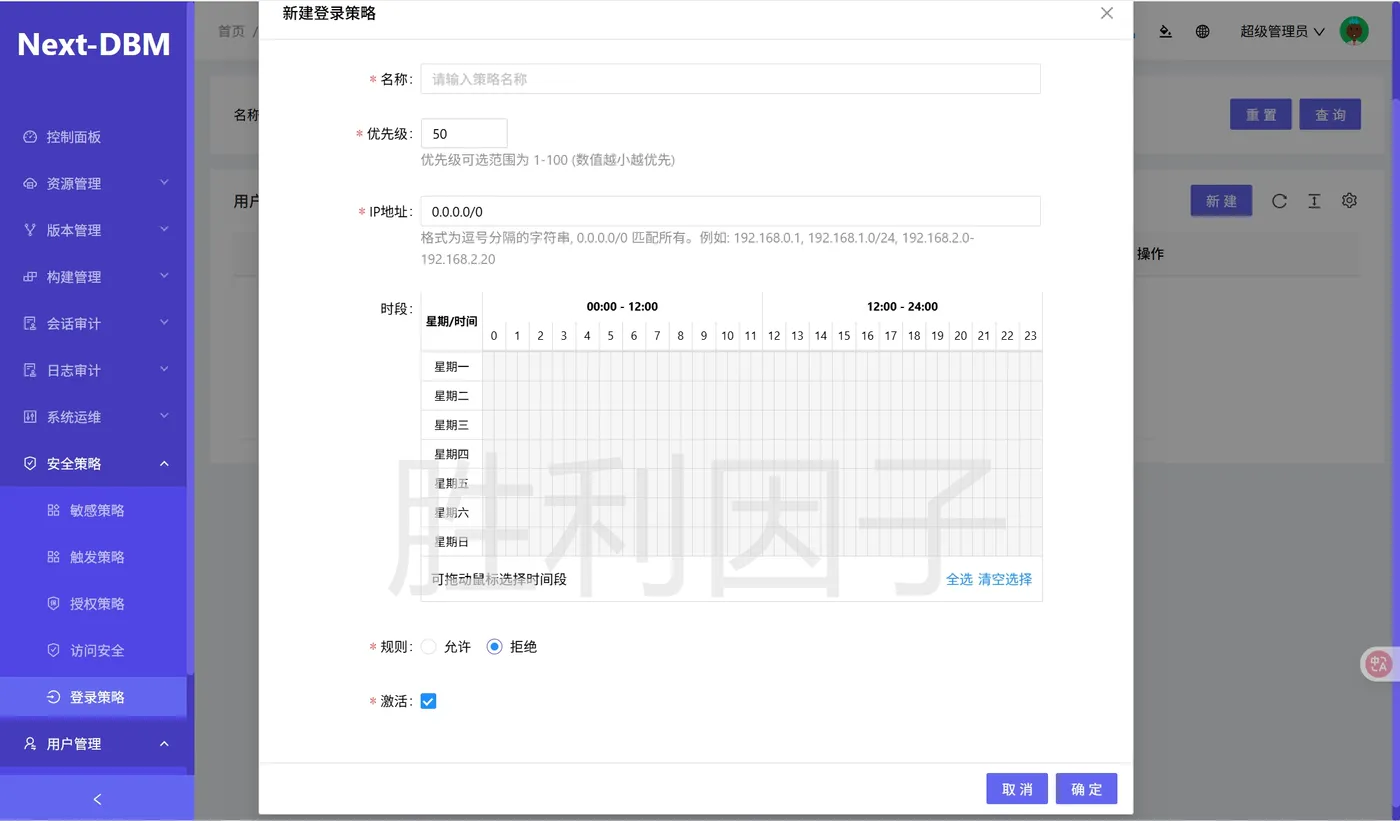Click the login arrow icon beside 登录策略
The height and width of the screenshot is (821, 1400).
coord(54,697)
